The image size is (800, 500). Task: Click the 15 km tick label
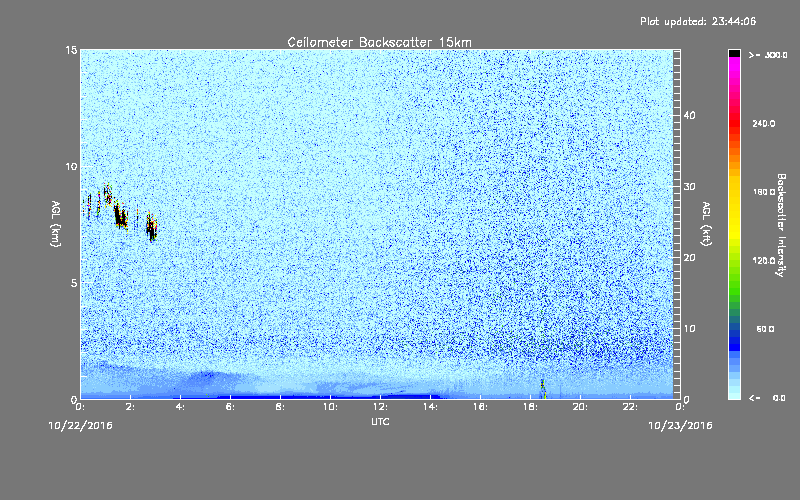[71, 50]
